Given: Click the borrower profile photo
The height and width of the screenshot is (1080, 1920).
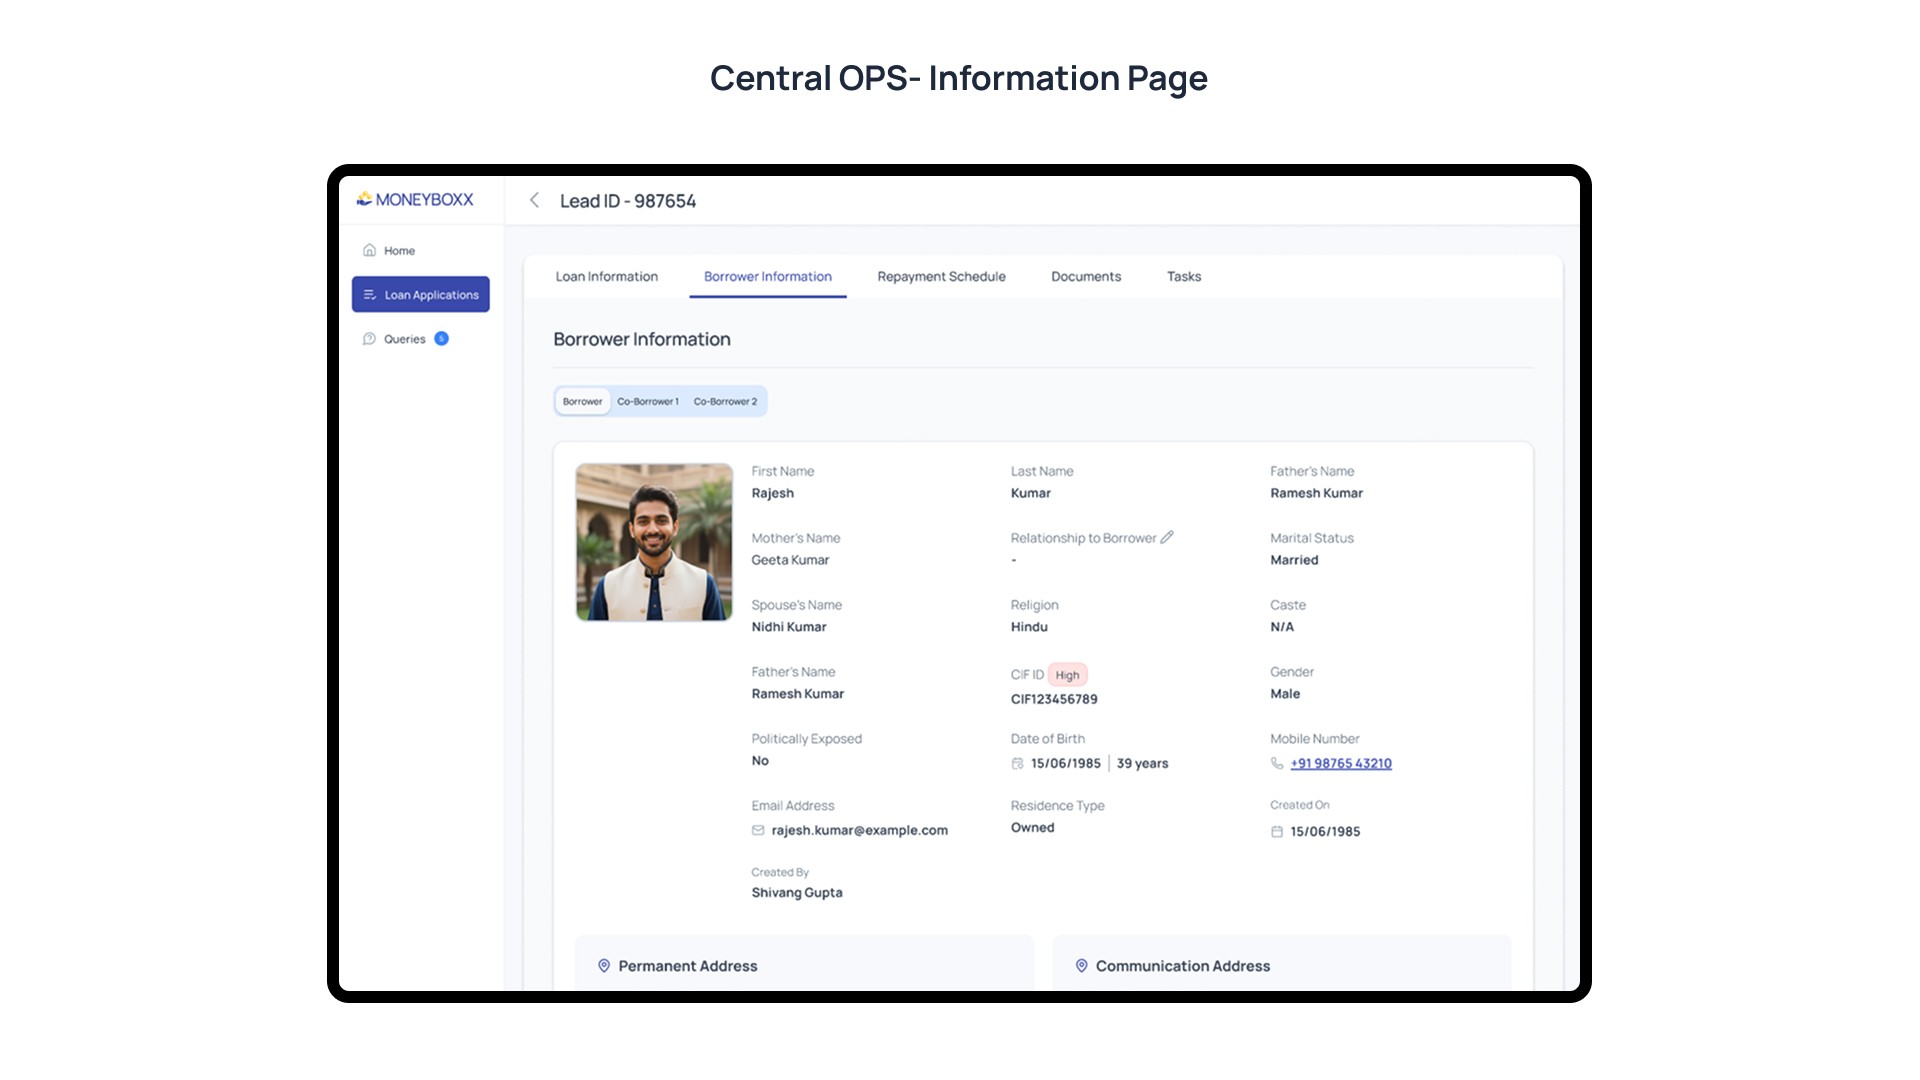Looking at the screenshot, I should click(654, 542).
